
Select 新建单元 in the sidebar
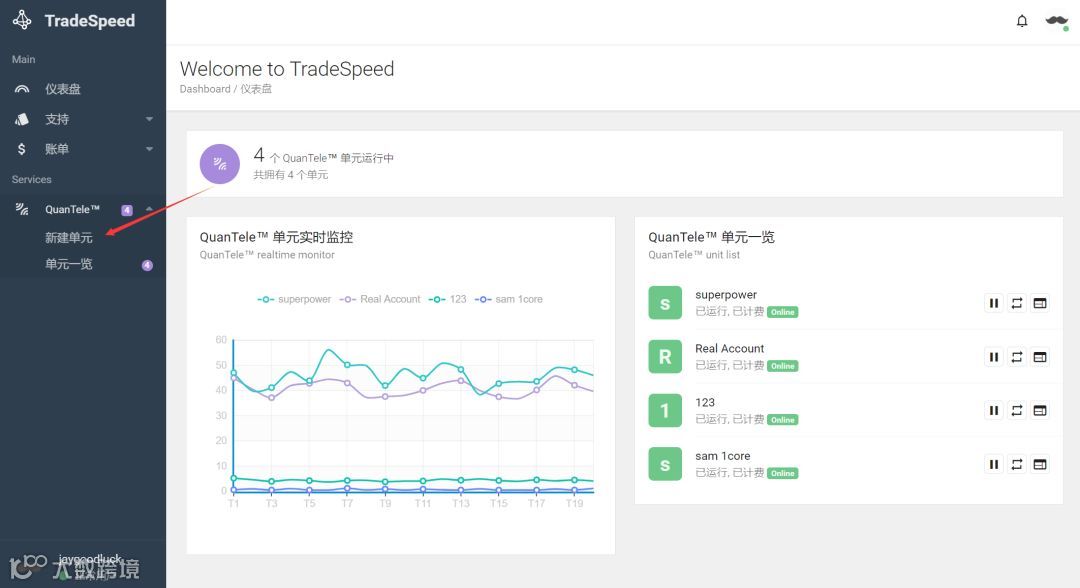coord(68,238)
